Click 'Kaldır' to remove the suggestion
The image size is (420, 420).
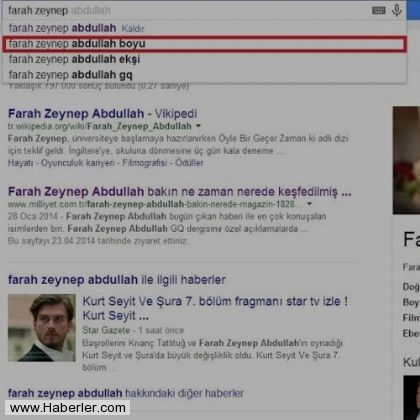click(133, 28)
